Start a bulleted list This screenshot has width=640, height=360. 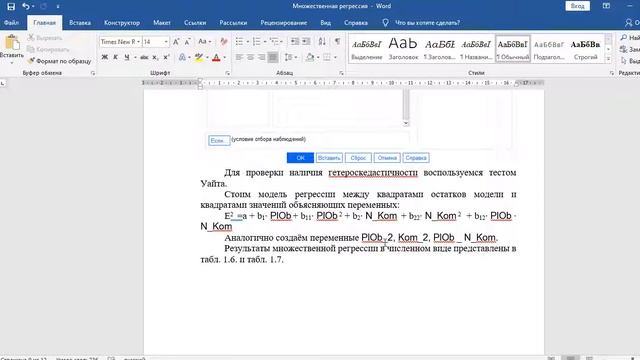[x=240, y=42]
